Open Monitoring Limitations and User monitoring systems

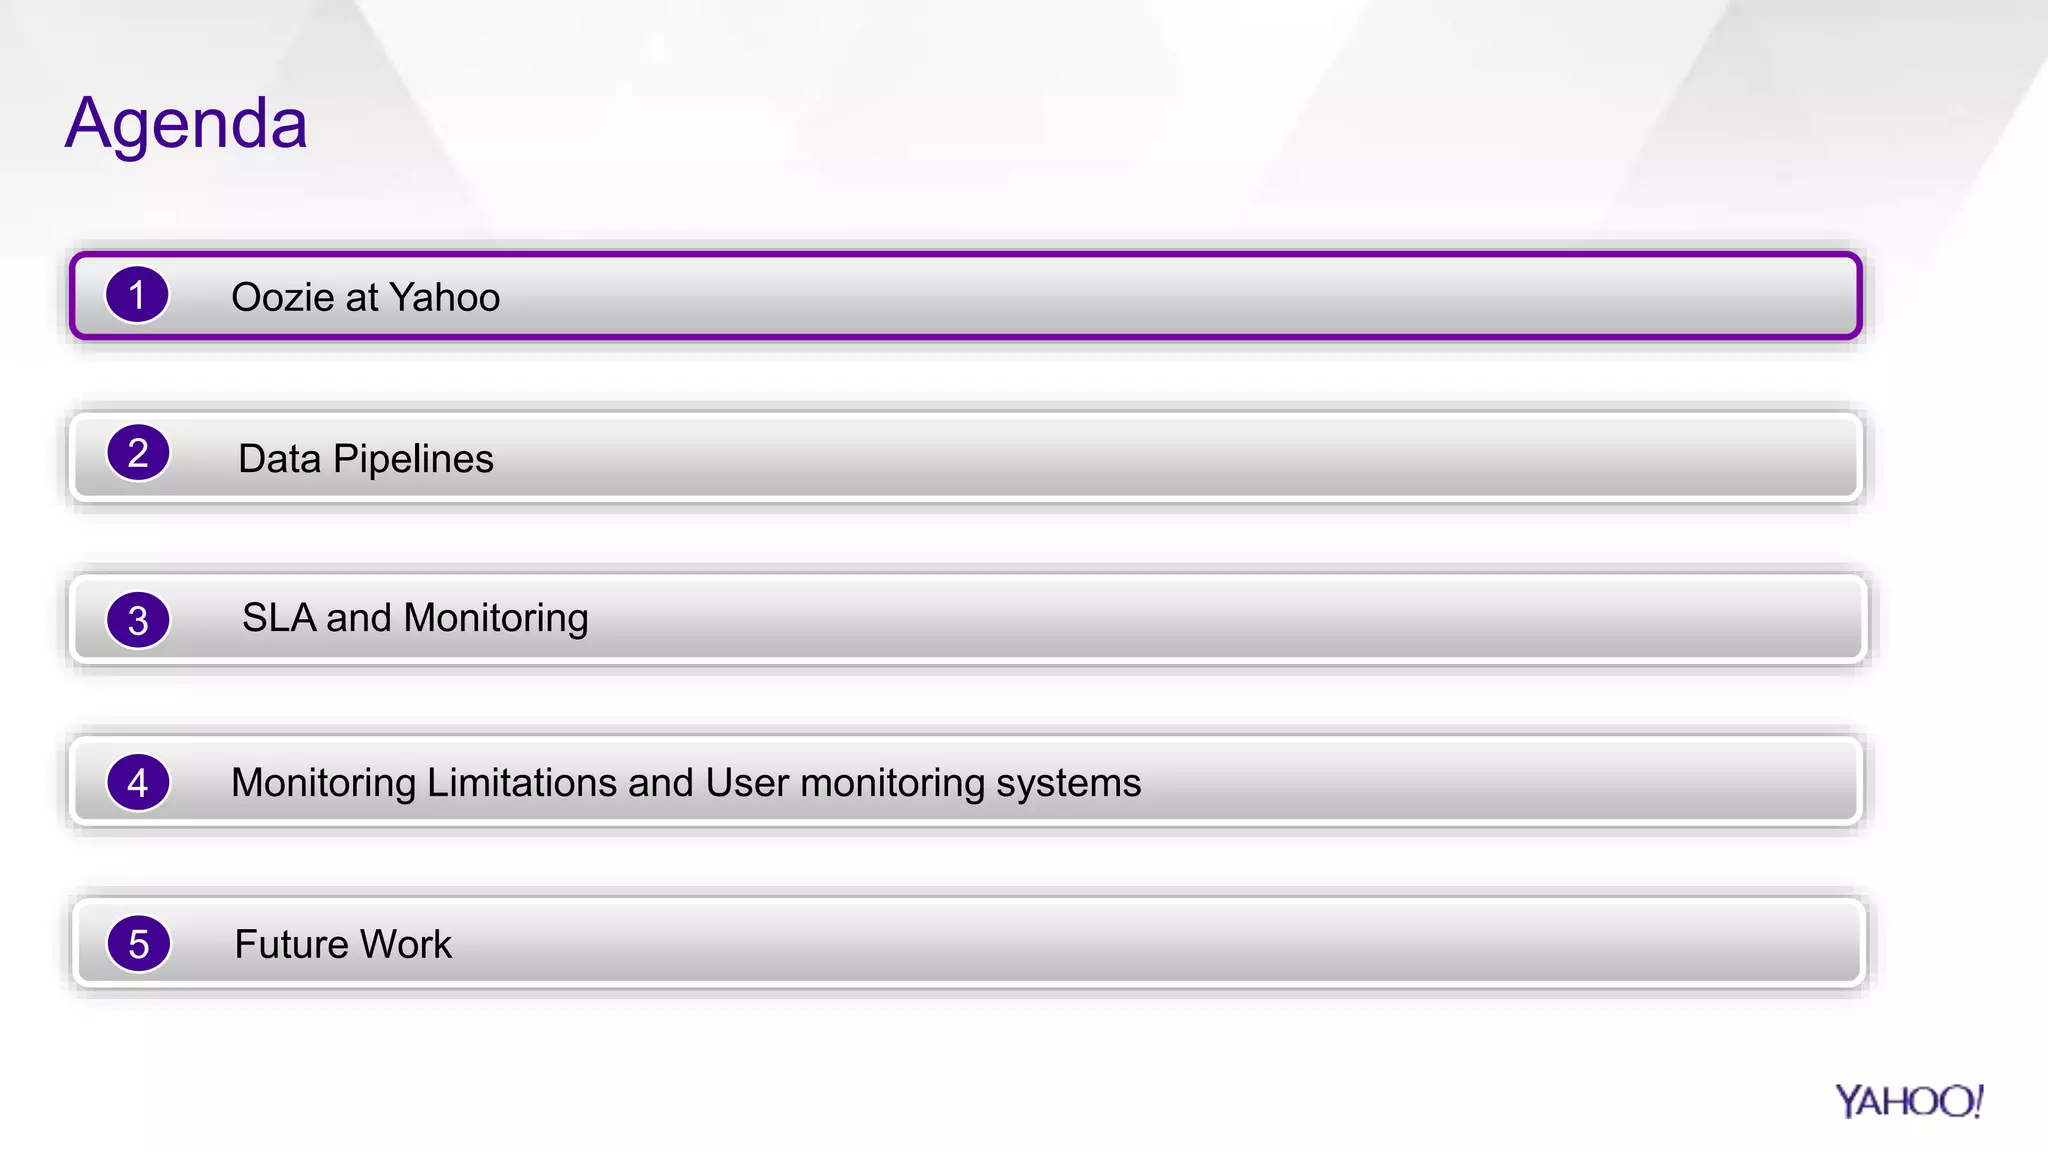point(686,782)
